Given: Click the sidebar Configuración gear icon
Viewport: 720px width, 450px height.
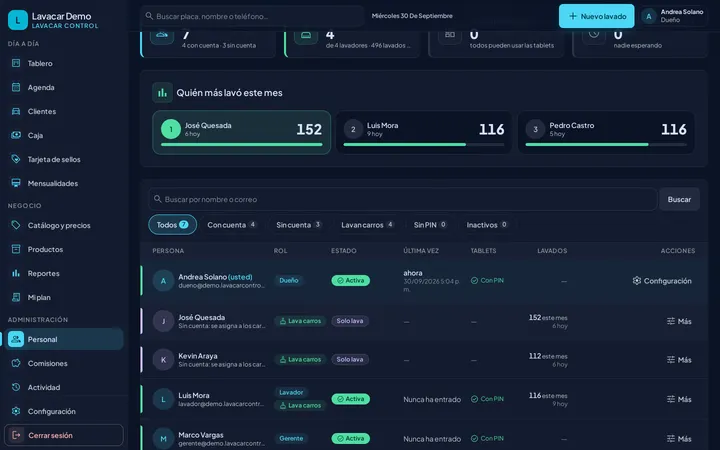Looking at the screenshot, I should (x=16, y=411).
